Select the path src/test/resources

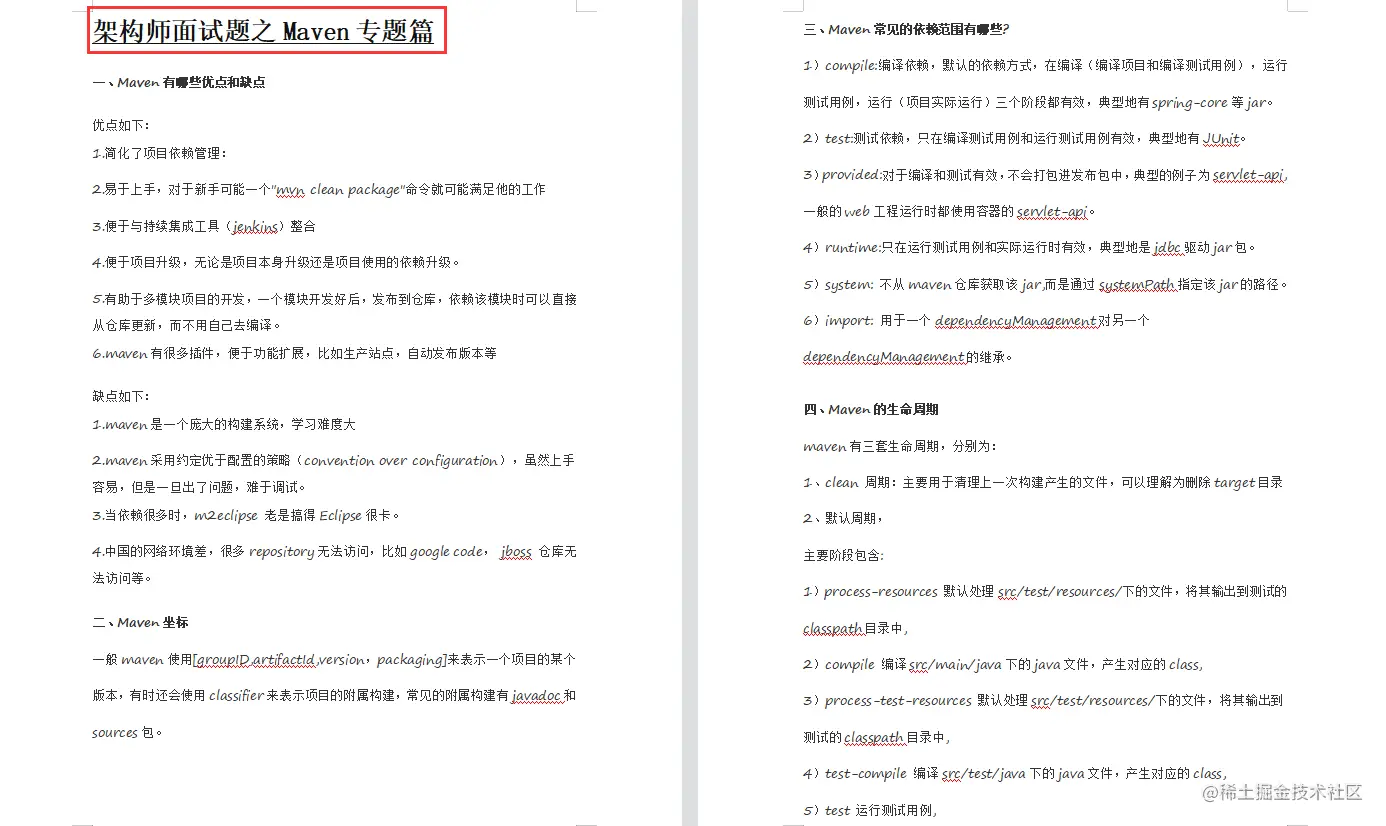[x=1058, y=590]
